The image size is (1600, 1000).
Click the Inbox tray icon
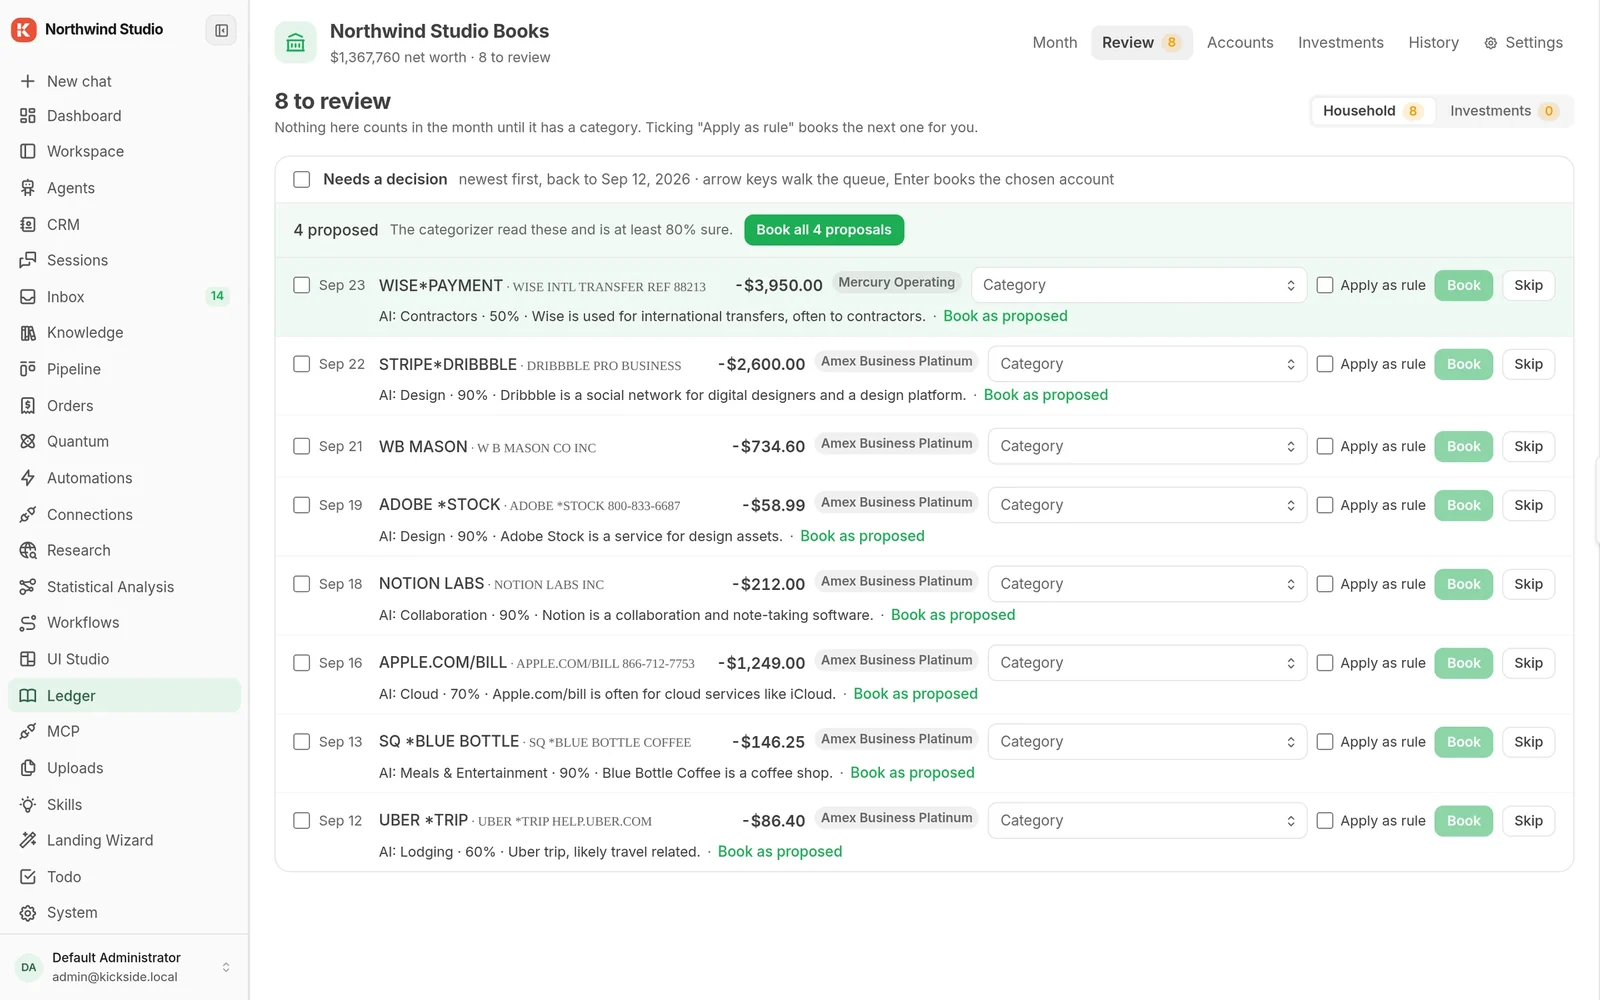pos(28,297)
